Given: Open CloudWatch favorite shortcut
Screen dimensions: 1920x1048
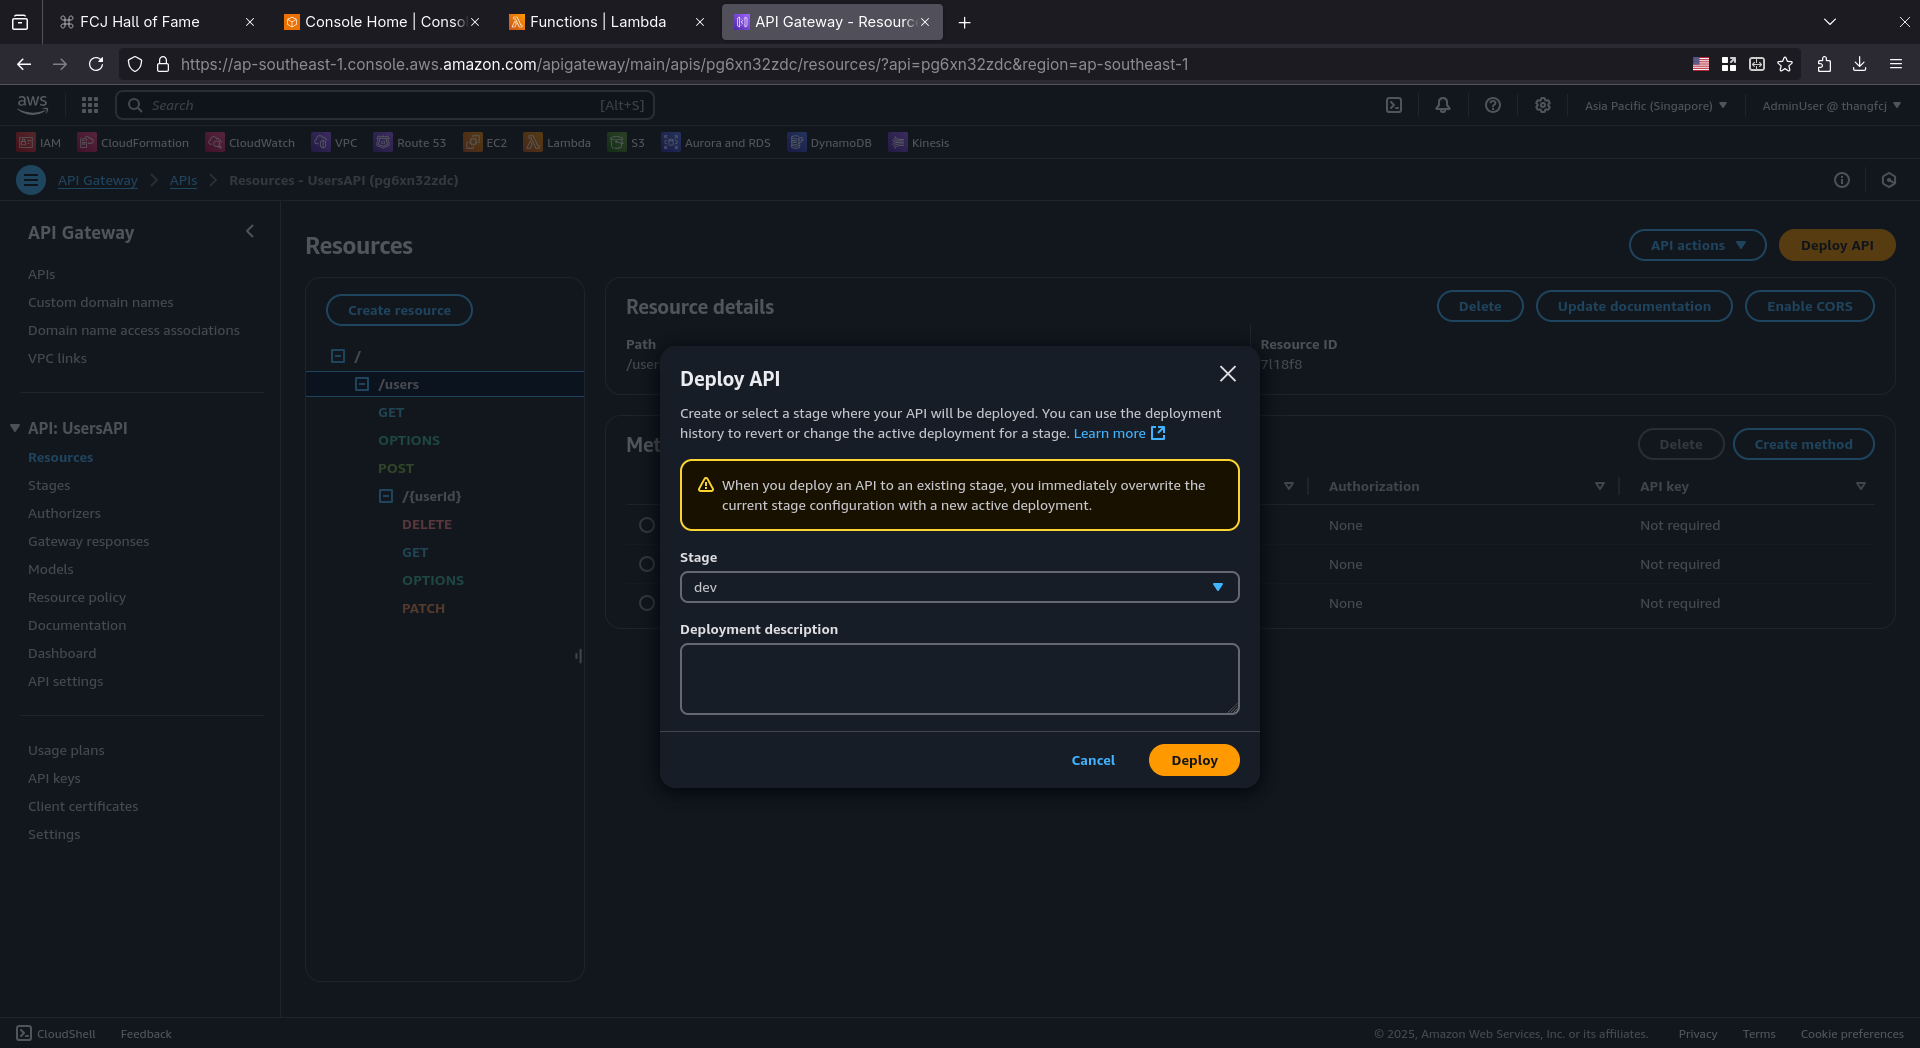Looking at the screenshot, I should [x=250, y=142].
